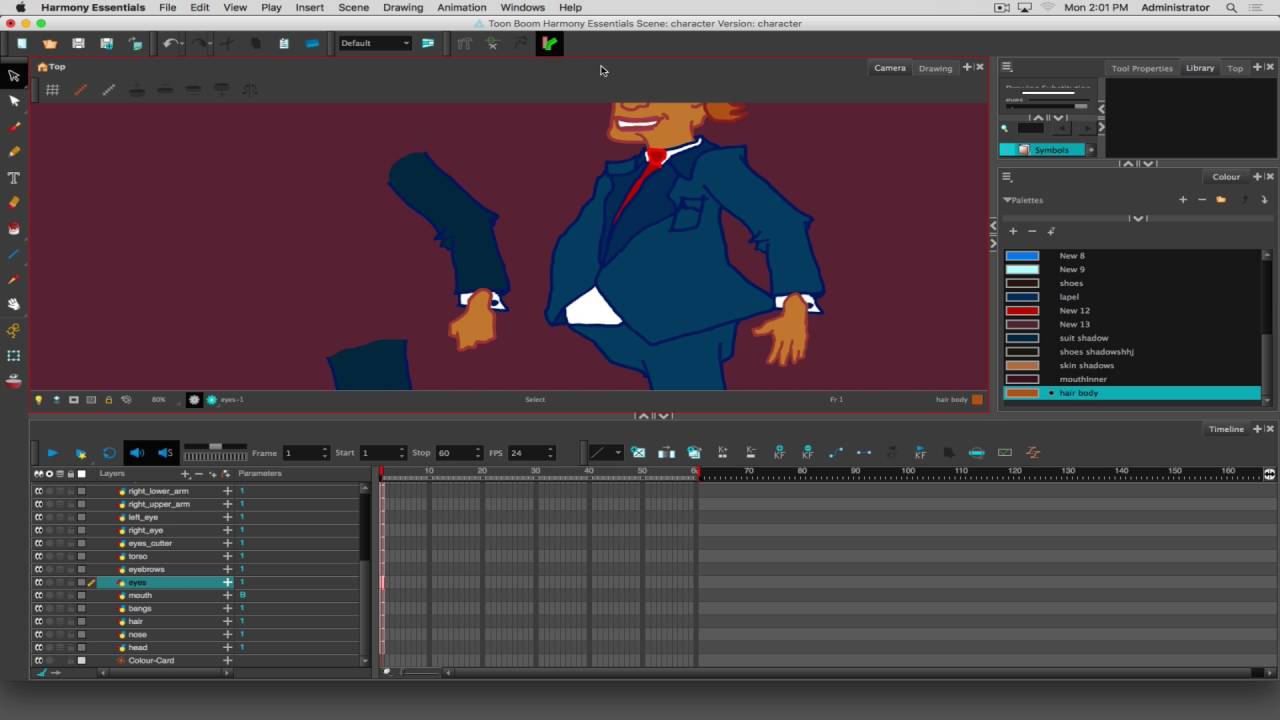Image resolution: width=1280 pixels, height=720 pixels.
Task: Toggle visibility of the Colour-Card layer
Action: (39, 660)
